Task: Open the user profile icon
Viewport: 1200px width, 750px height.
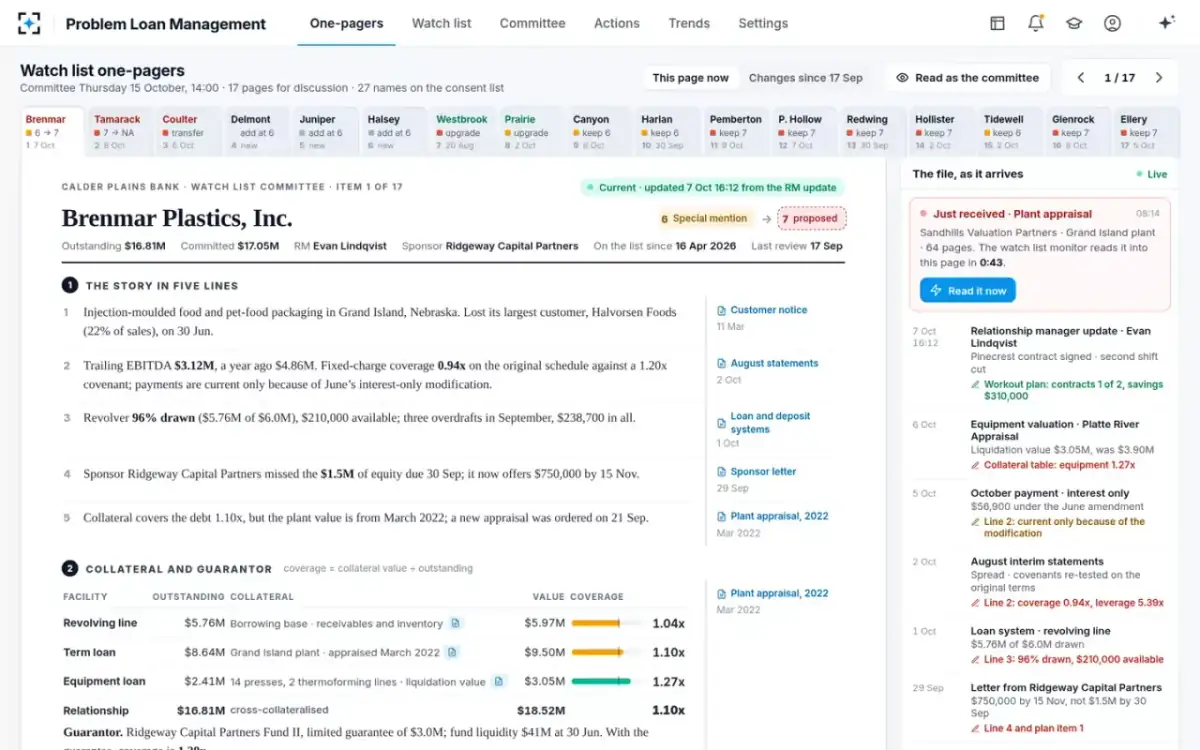Action: coord(1112,23)
